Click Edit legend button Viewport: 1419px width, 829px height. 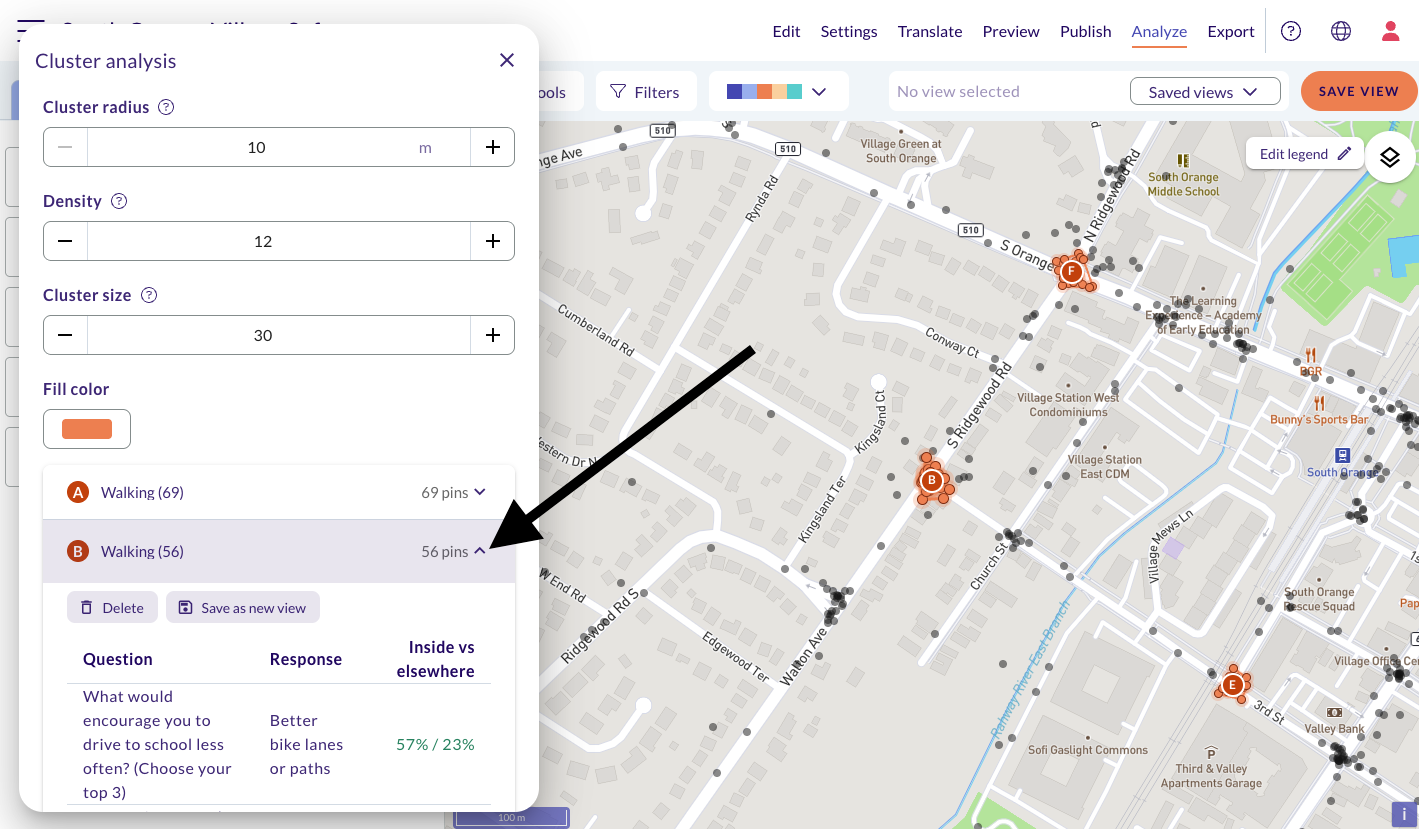click(1305, 154)
